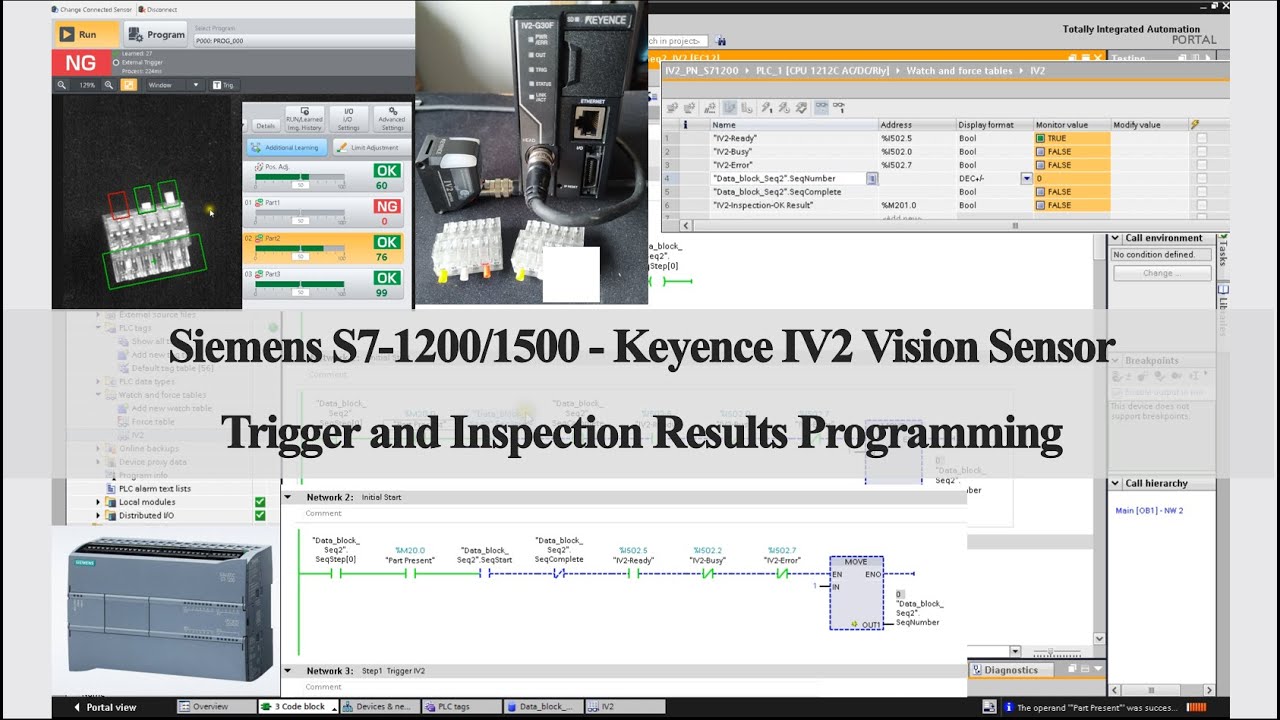Click lightning bolt modify column header icon
This screenshot has width=1280, height=720.
(x=1195, y=125)
